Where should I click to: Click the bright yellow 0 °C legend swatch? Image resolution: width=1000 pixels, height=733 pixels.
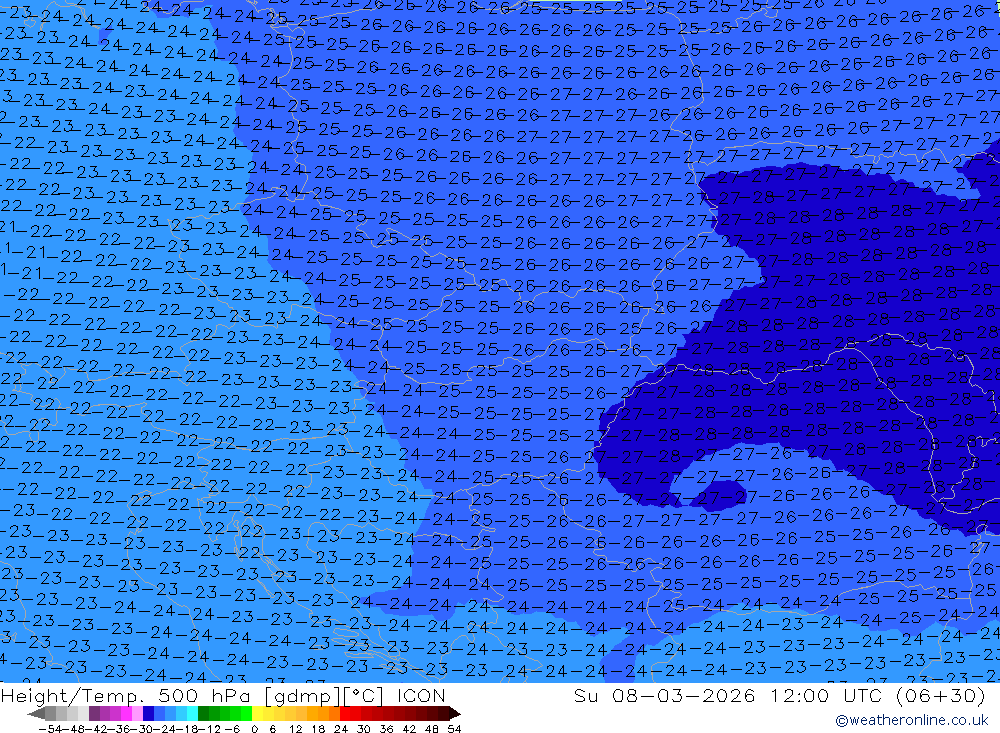(x=257, y=713)
